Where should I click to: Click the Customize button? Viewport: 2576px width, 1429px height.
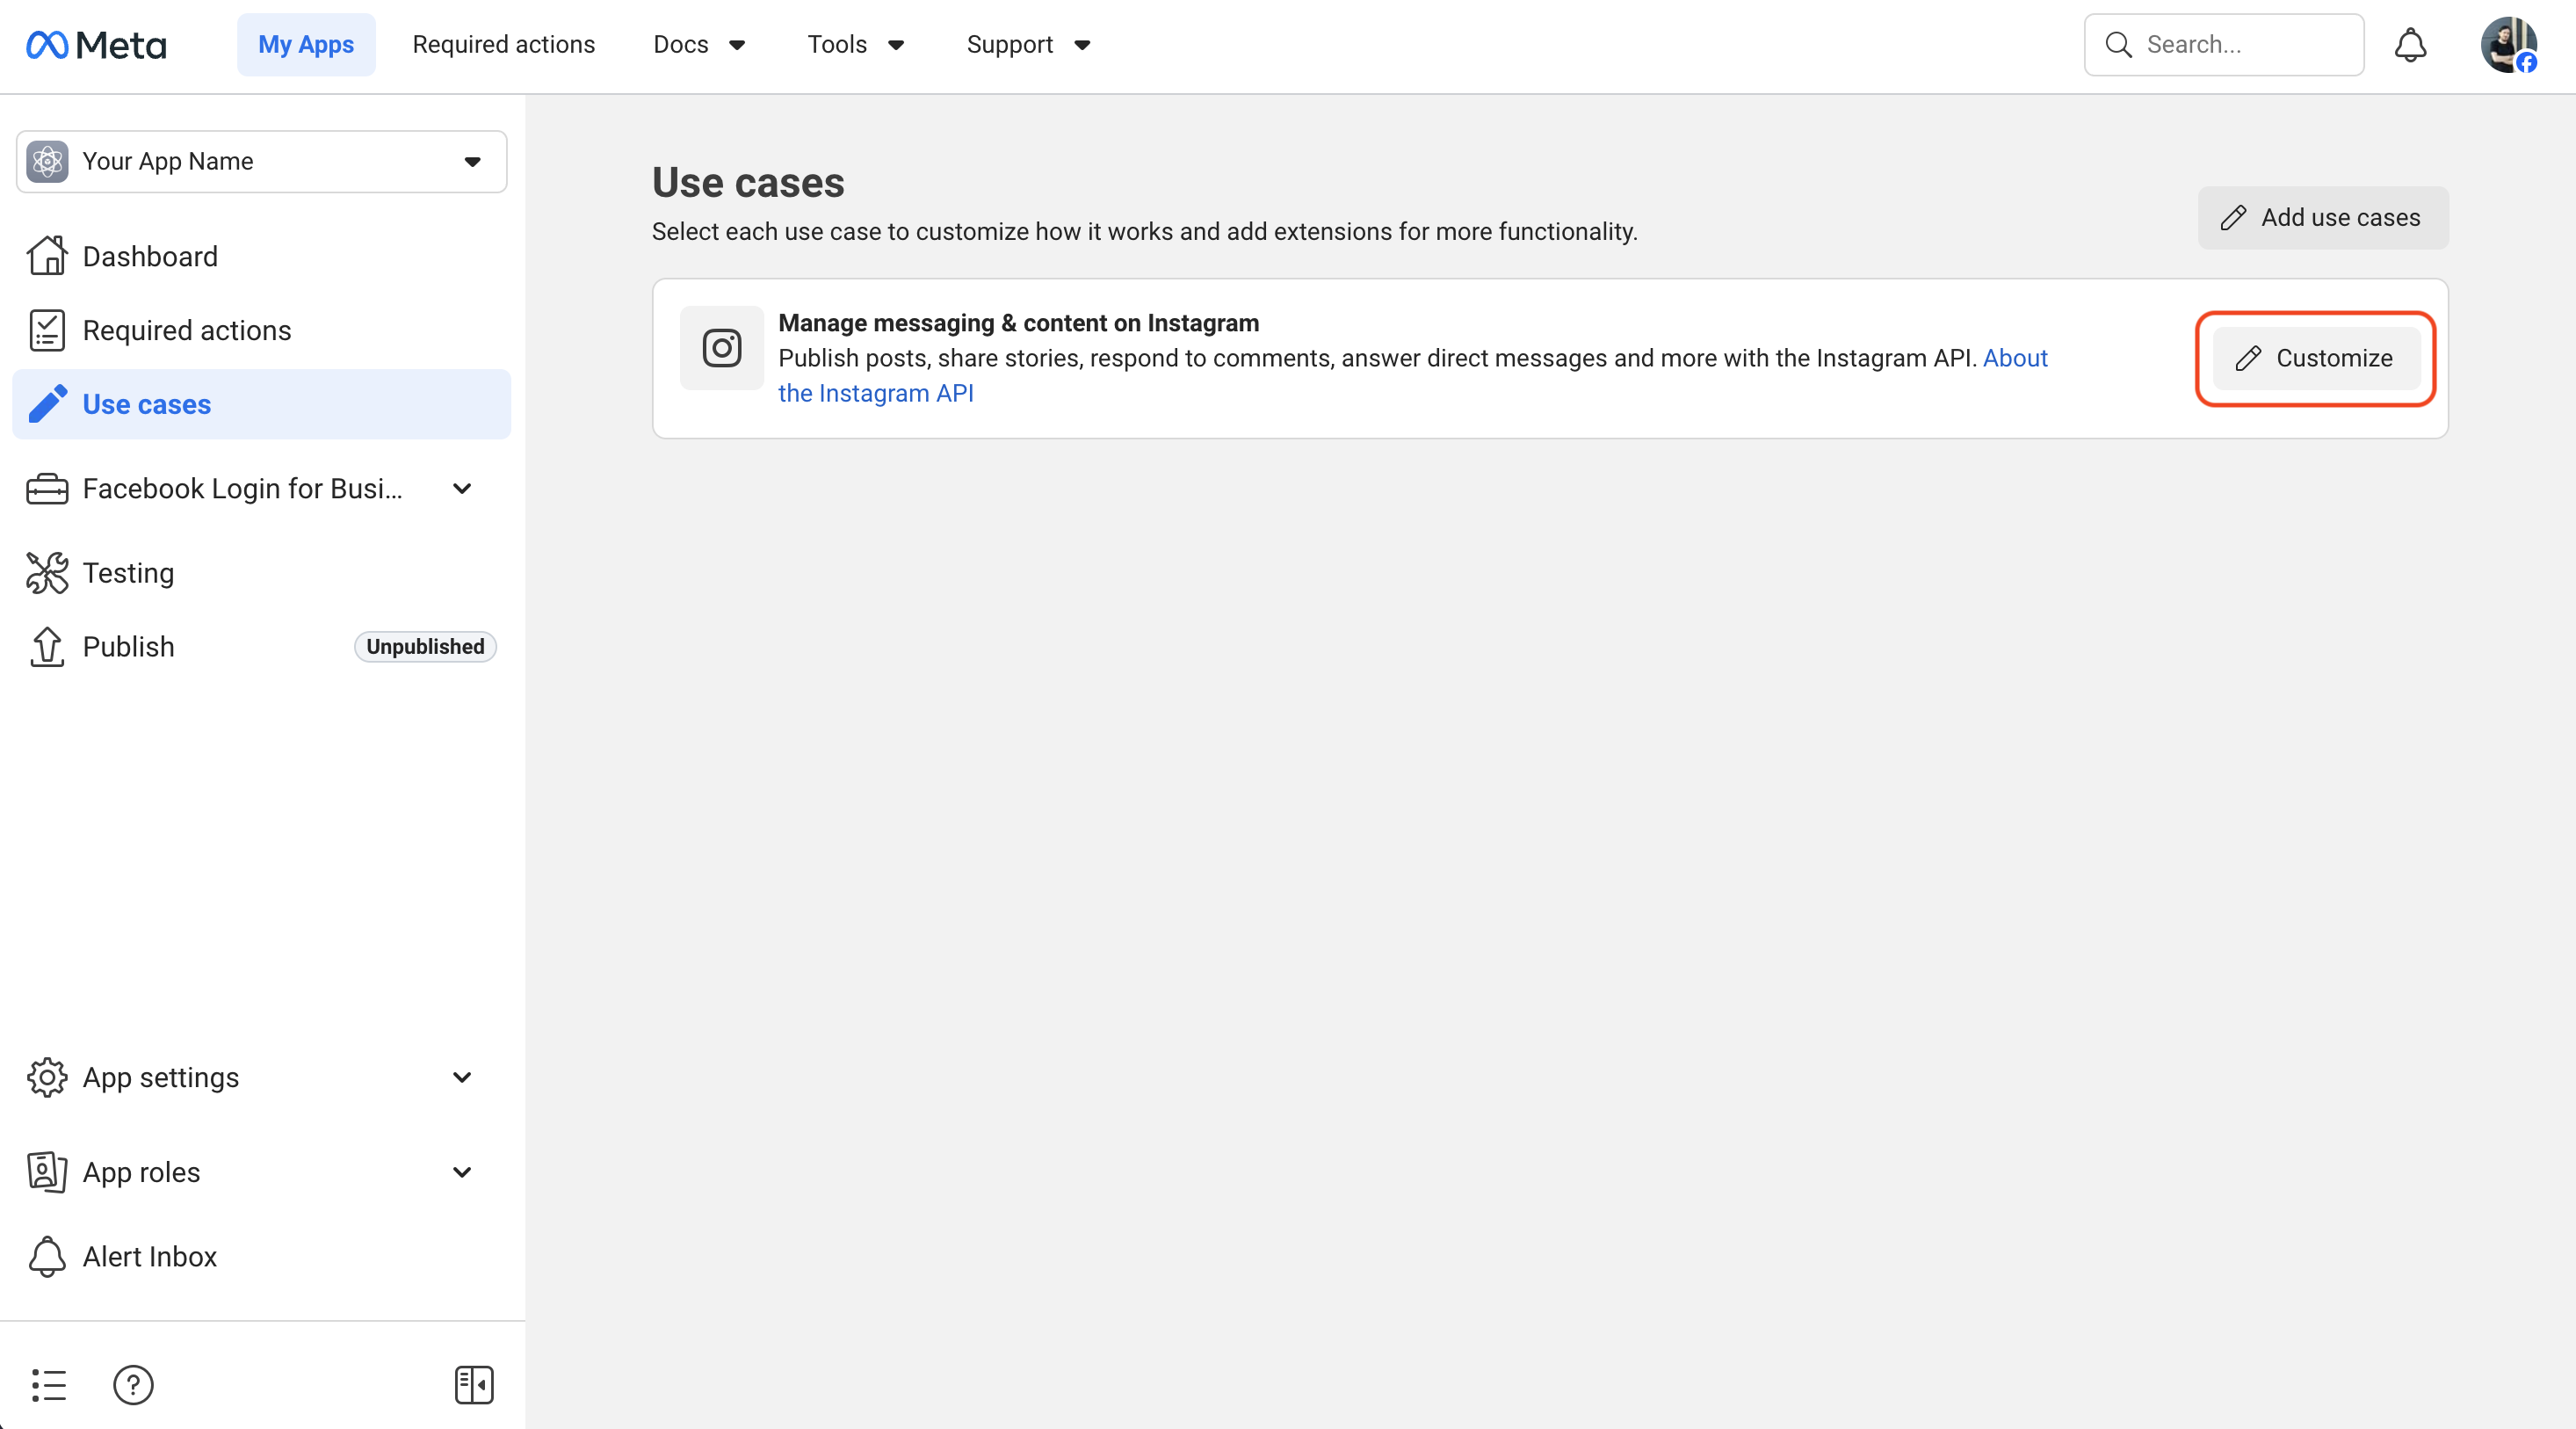click(x=2315, y=358)
